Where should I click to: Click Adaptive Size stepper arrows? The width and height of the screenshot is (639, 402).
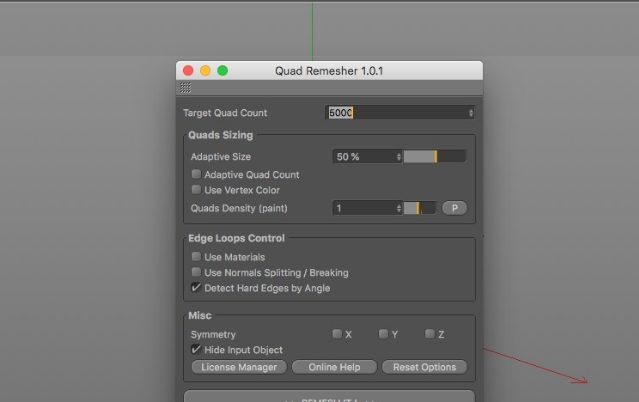click(398, 157)
